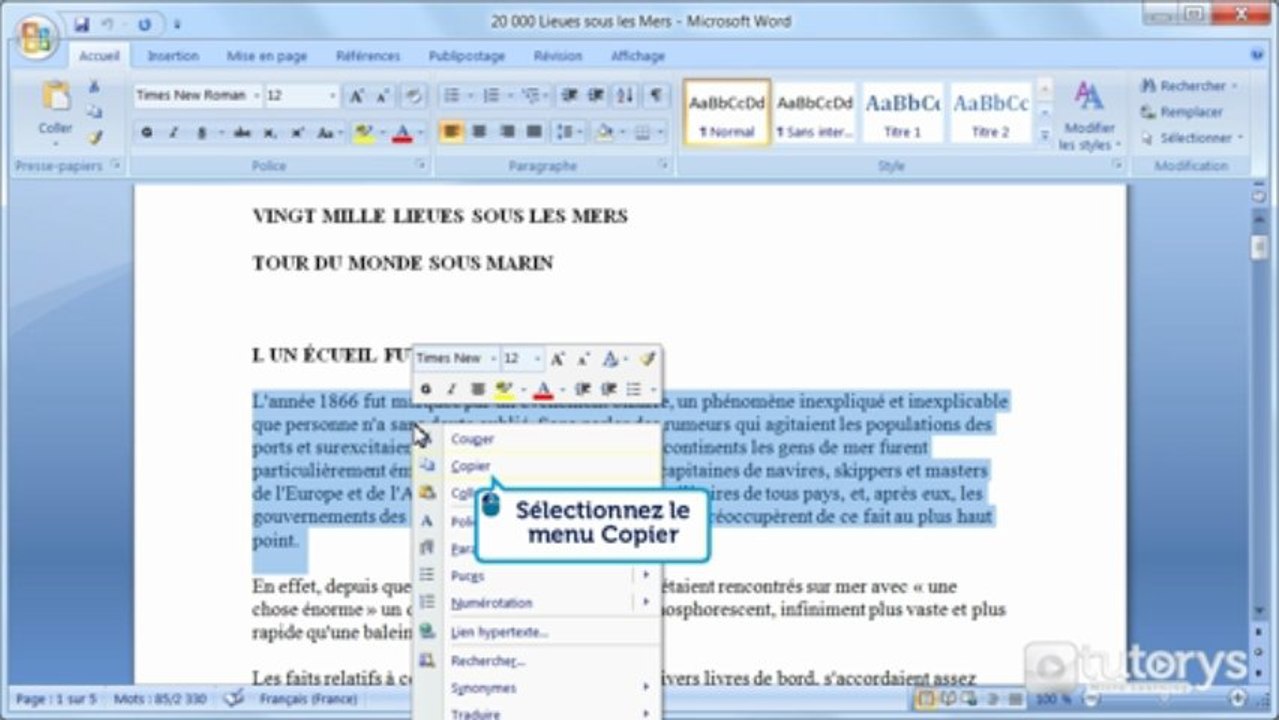1279x720 pixels.
Task: Click the Clear Formatting icon in ribbon
Action: (413, 96)
